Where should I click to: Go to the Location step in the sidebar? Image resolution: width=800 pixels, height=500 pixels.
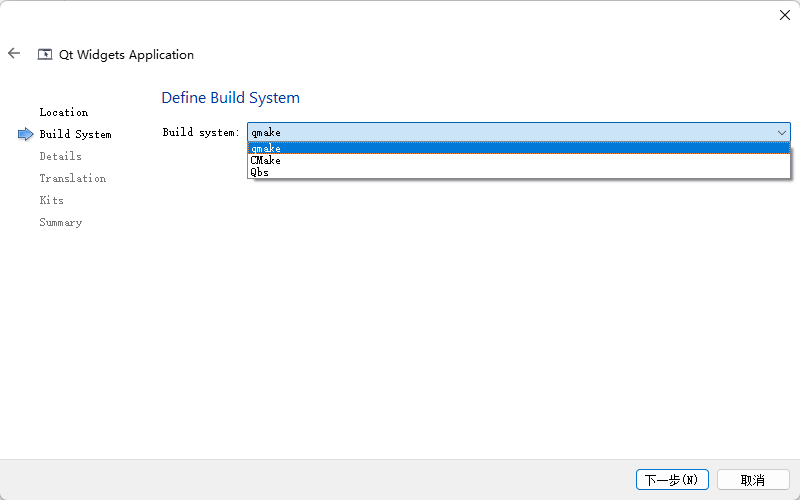63,112
